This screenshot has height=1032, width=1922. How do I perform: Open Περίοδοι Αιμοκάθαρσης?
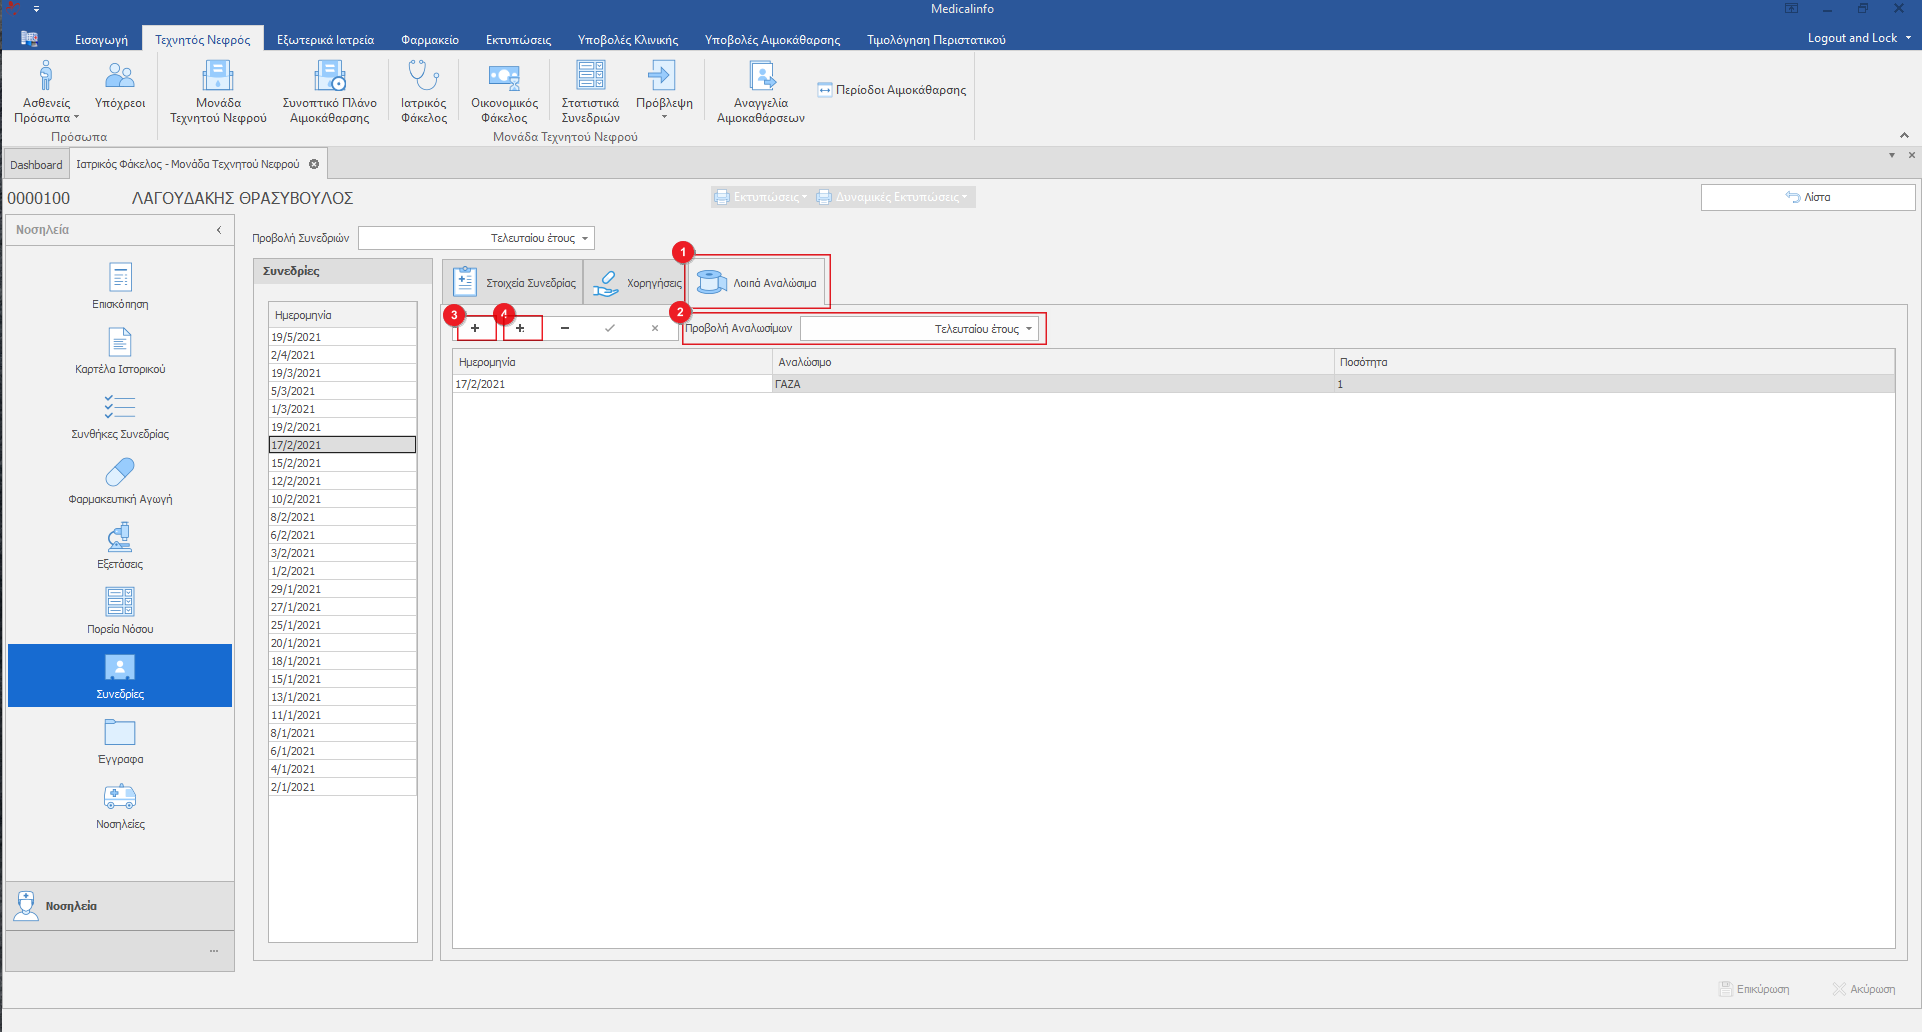point(892,90)
